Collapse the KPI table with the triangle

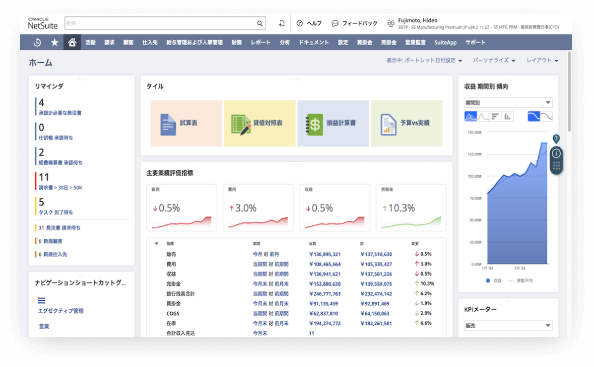click(x=156, y=244)
